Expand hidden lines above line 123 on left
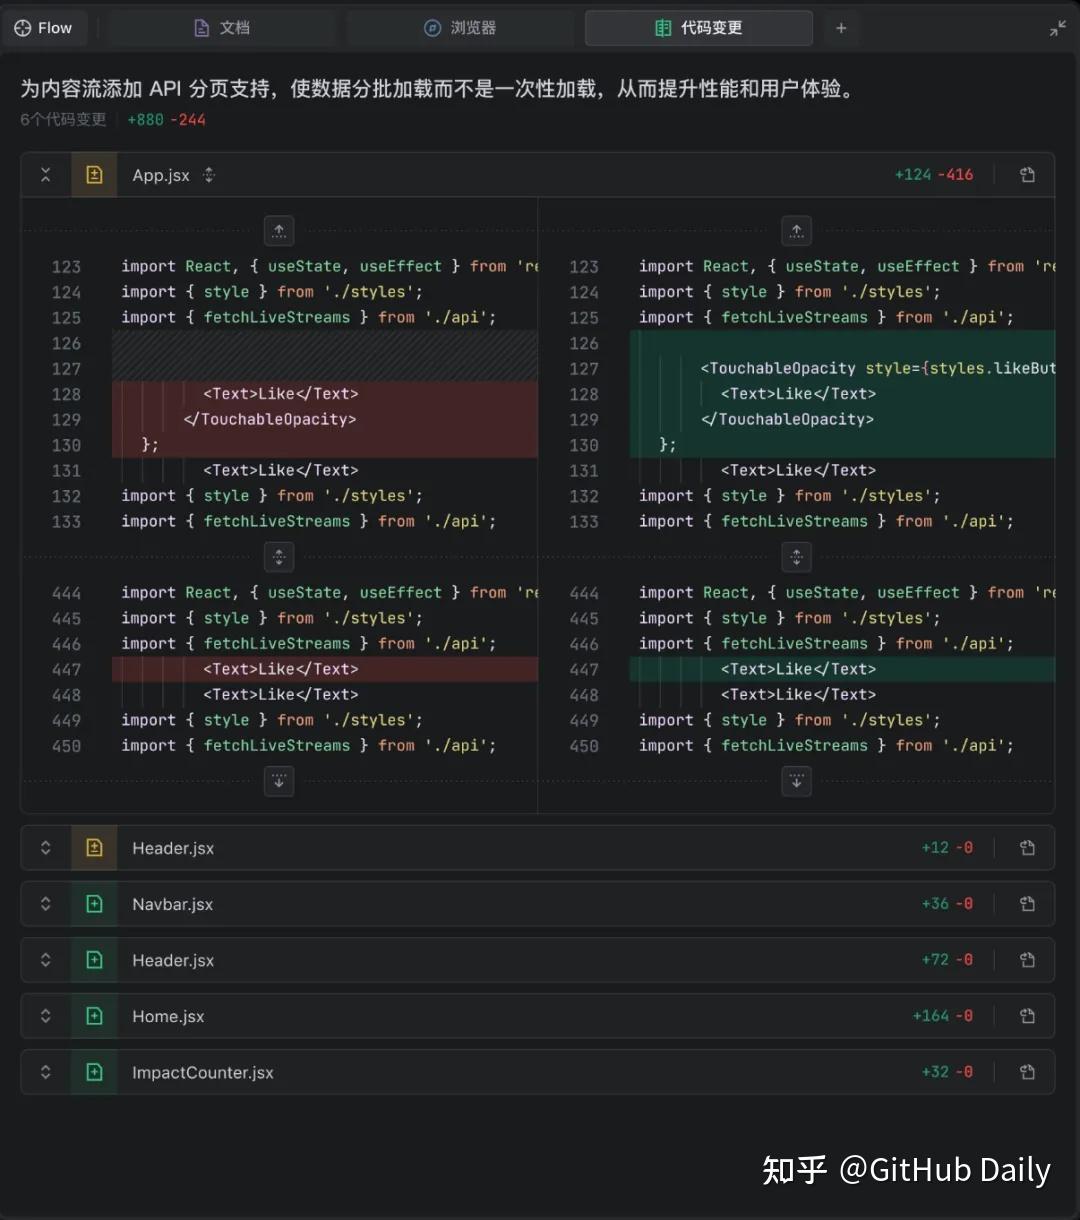The height and width of the screenshot is (1220, 1080). point(279,231)
